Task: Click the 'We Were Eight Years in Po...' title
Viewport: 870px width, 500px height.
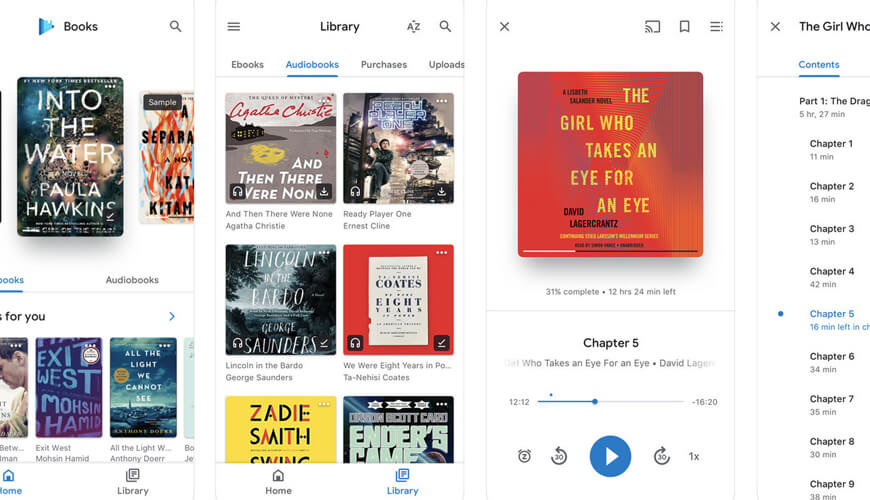Action: coord(397,365)
